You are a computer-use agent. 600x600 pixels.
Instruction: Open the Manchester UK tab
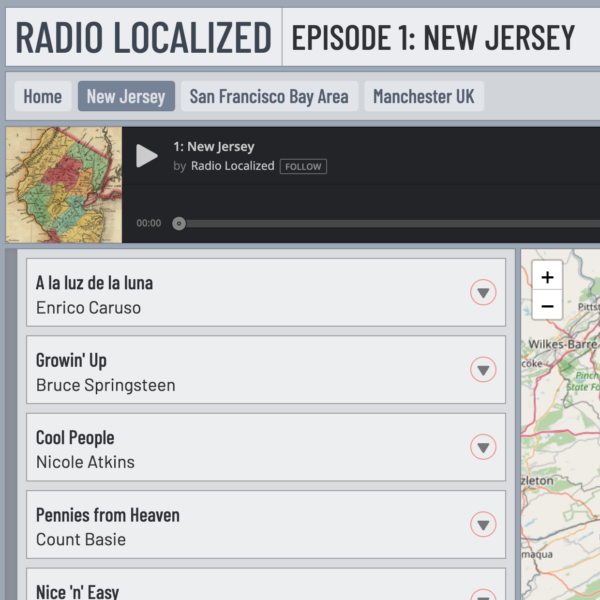pyautogui.click(x=424, y=96)
